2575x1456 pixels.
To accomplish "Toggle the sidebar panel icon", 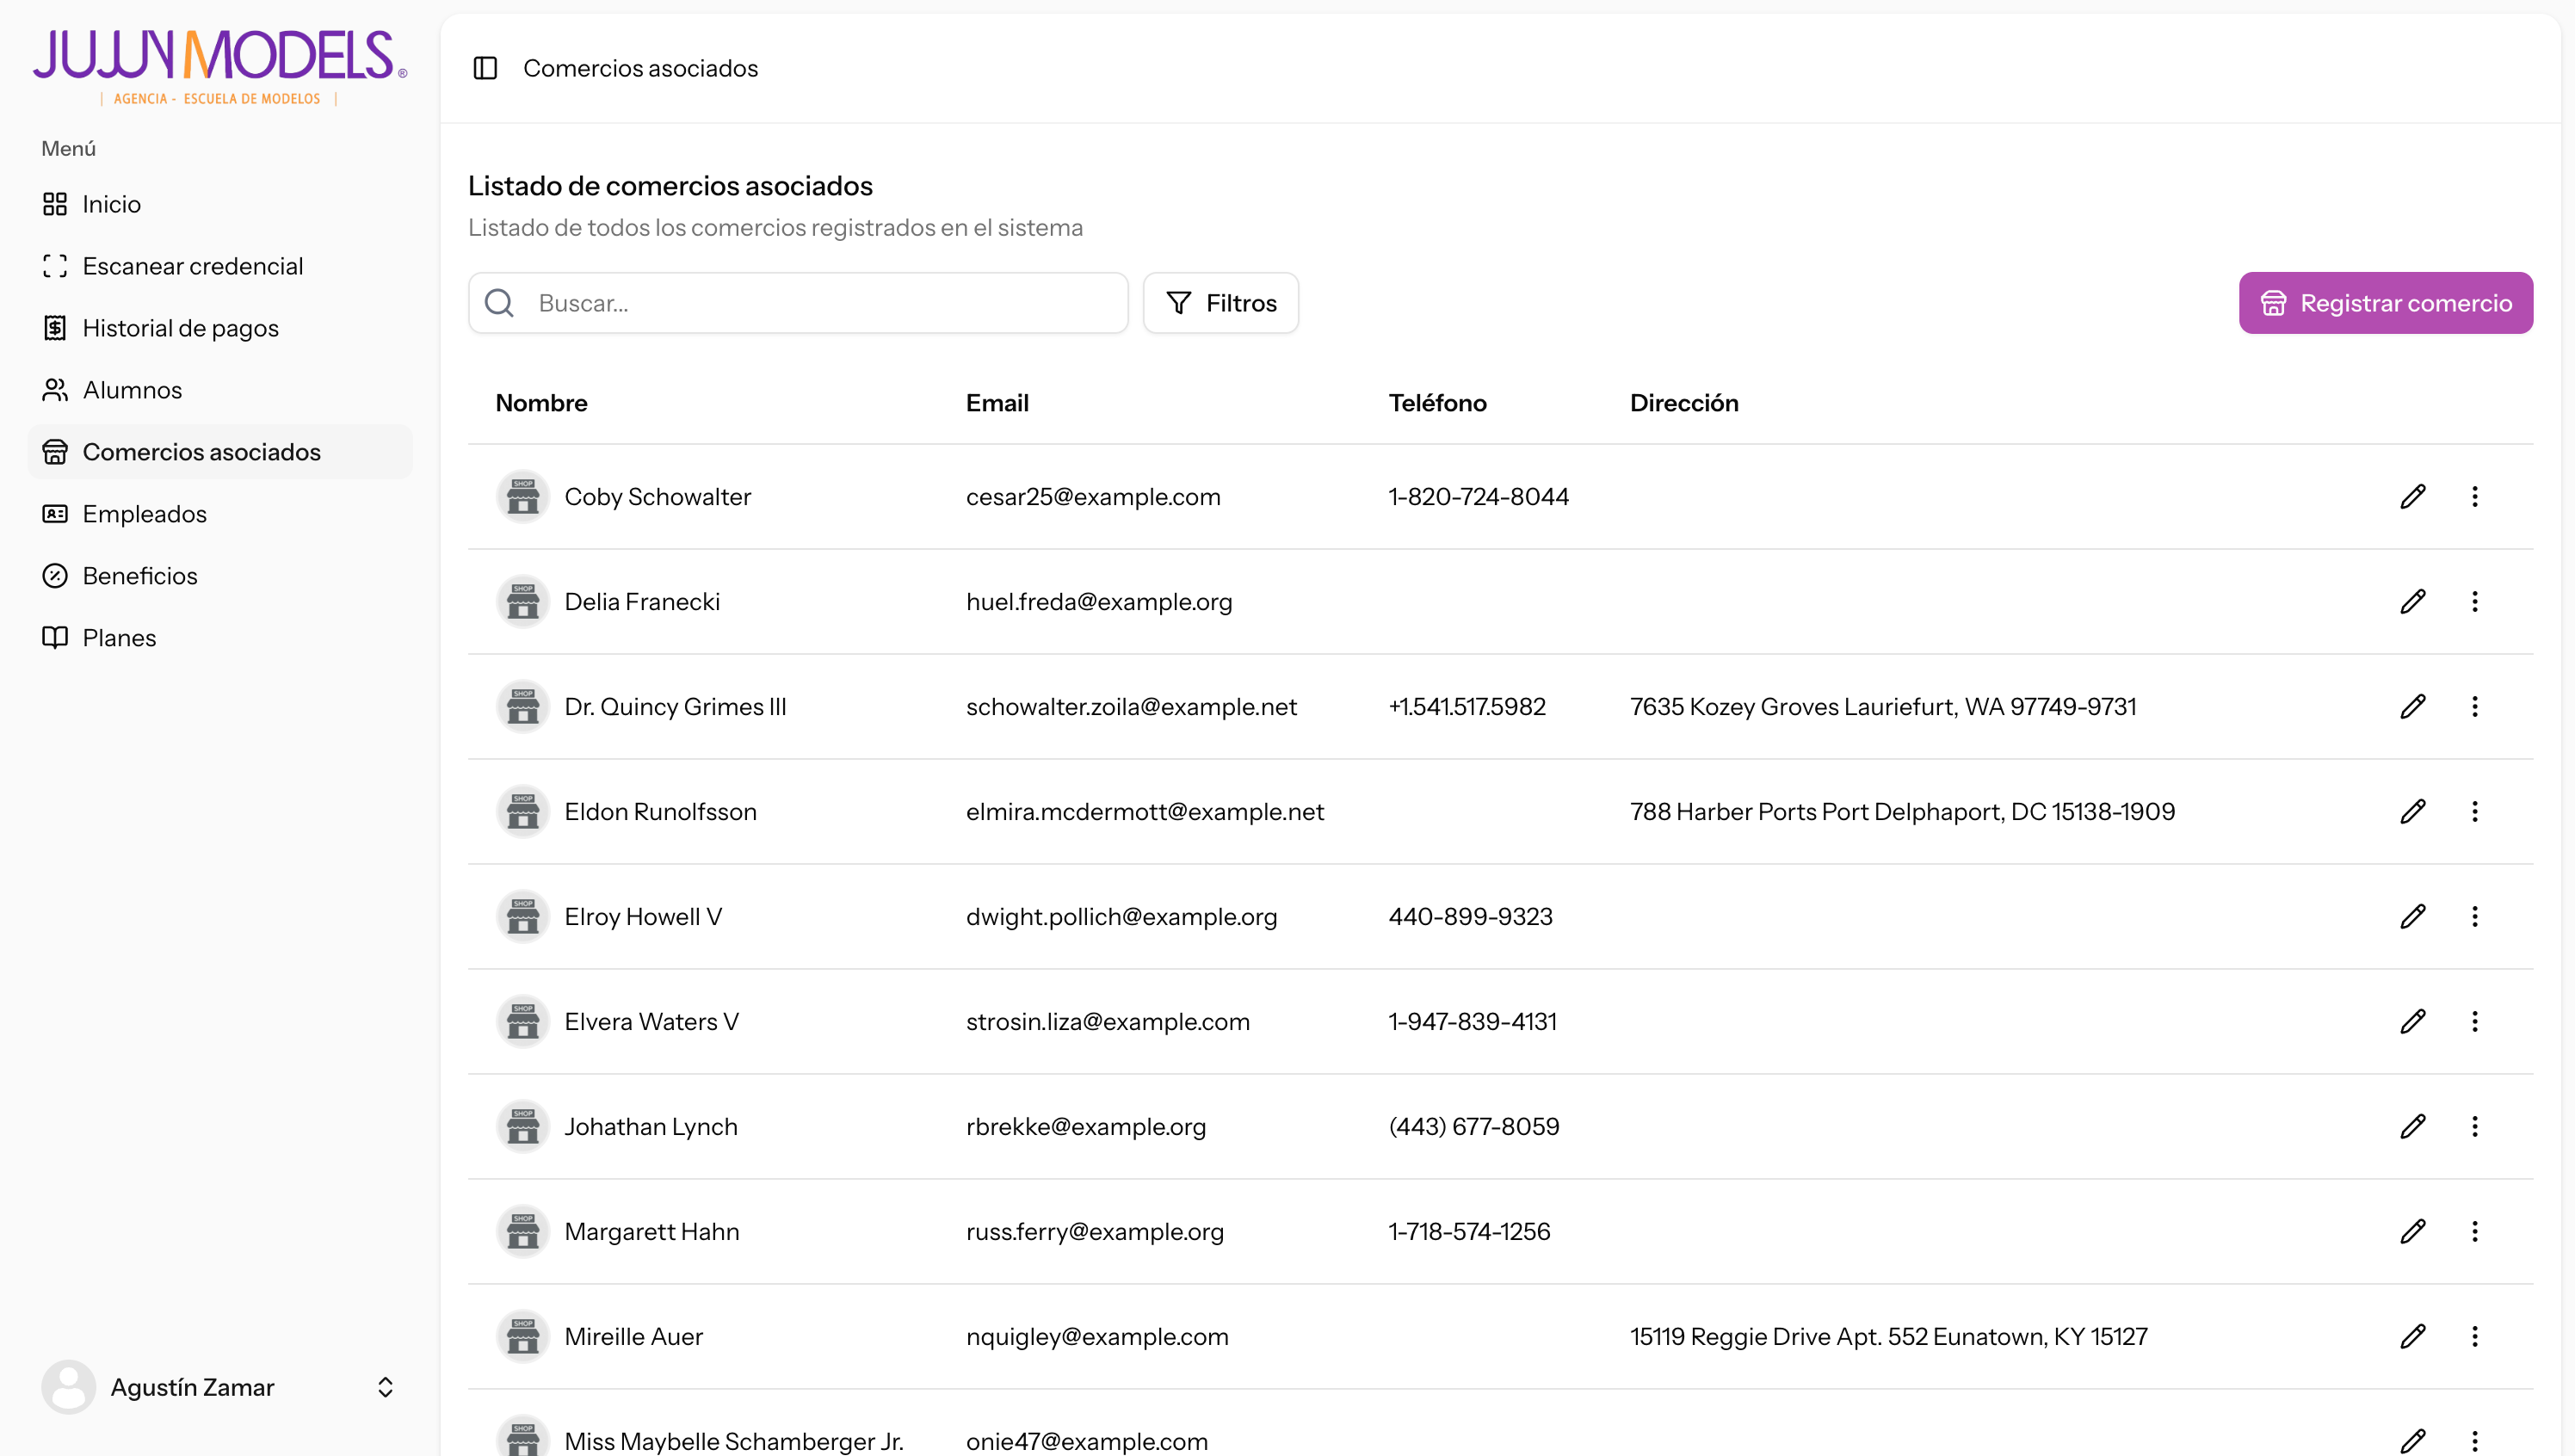I will (485, 68).
